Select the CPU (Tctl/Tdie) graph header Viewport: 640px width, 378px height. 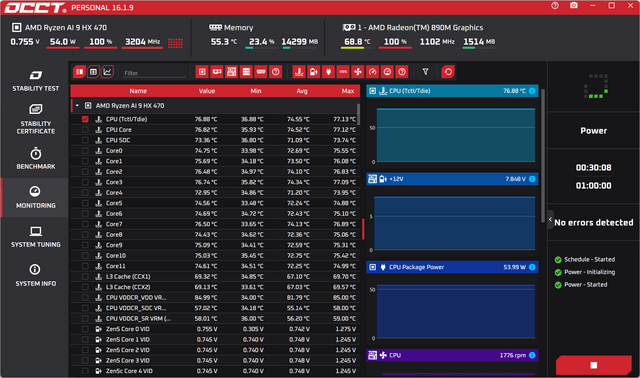pos(452,91)
